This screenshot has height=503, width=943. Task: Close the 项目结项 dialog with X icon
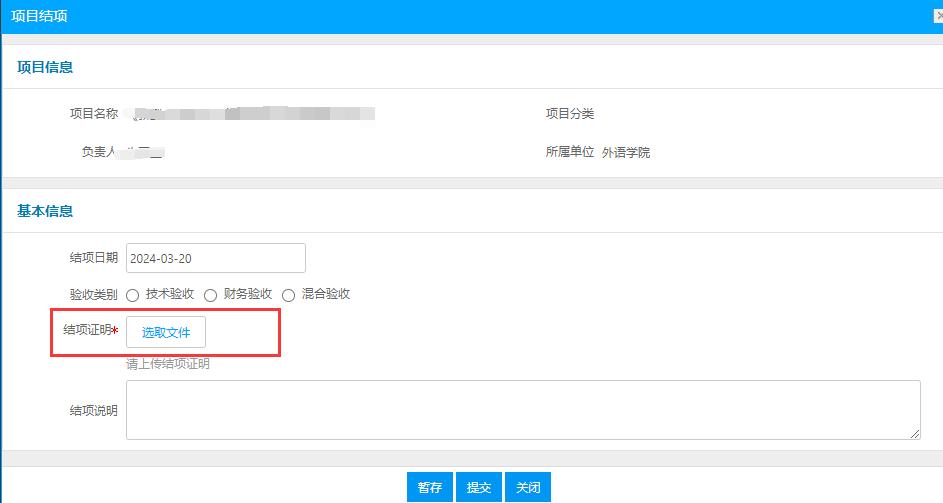pos(937,17)
